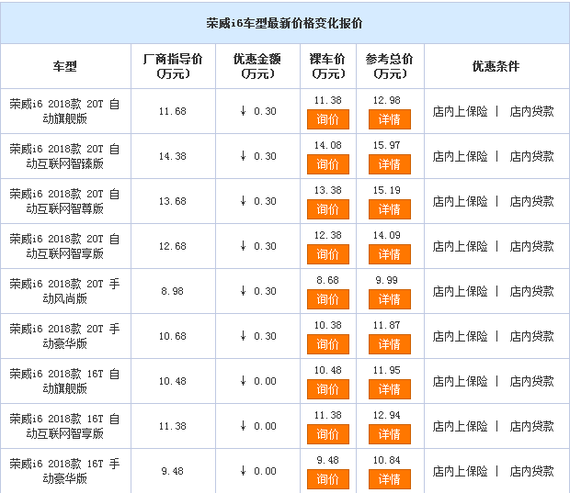Click the 优惠金额 column header
This screenshot has height=493, width=570.
coord(257,66)
